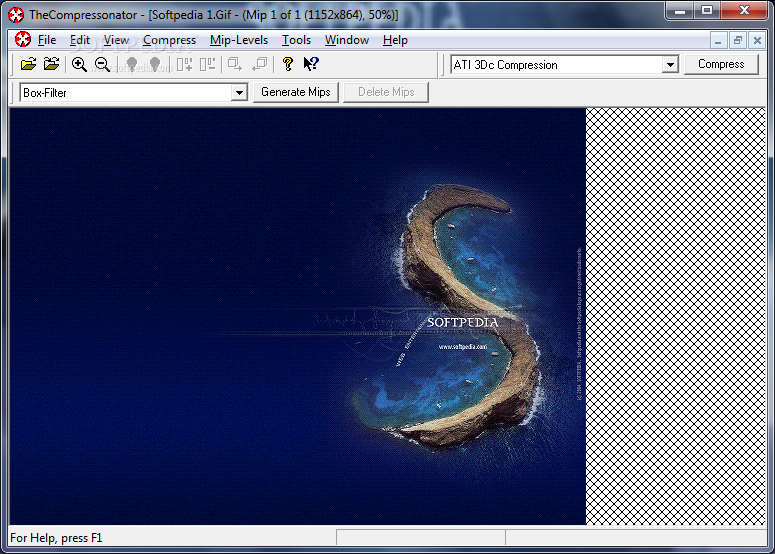Click the app icon in the title bar
This screenshot has width=775, height=554.
(x=16, y=15)
